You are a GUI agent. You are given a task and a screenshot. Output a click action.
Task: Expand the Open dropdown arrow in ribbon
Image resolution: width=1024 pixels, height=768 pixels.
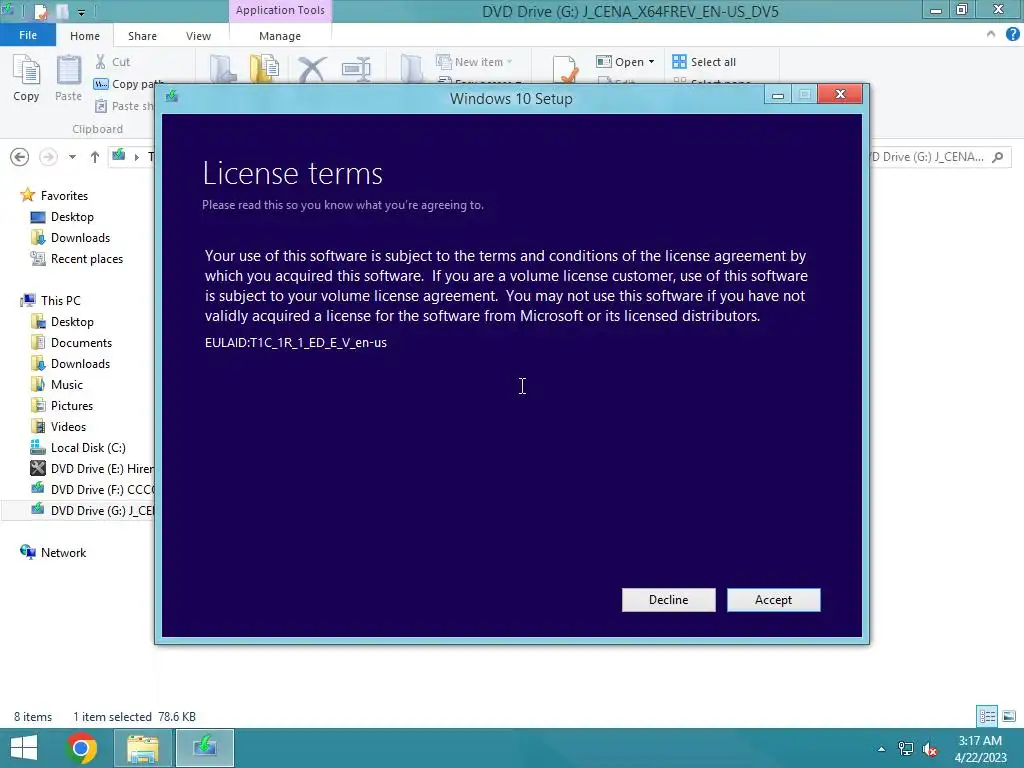[651, 62]
